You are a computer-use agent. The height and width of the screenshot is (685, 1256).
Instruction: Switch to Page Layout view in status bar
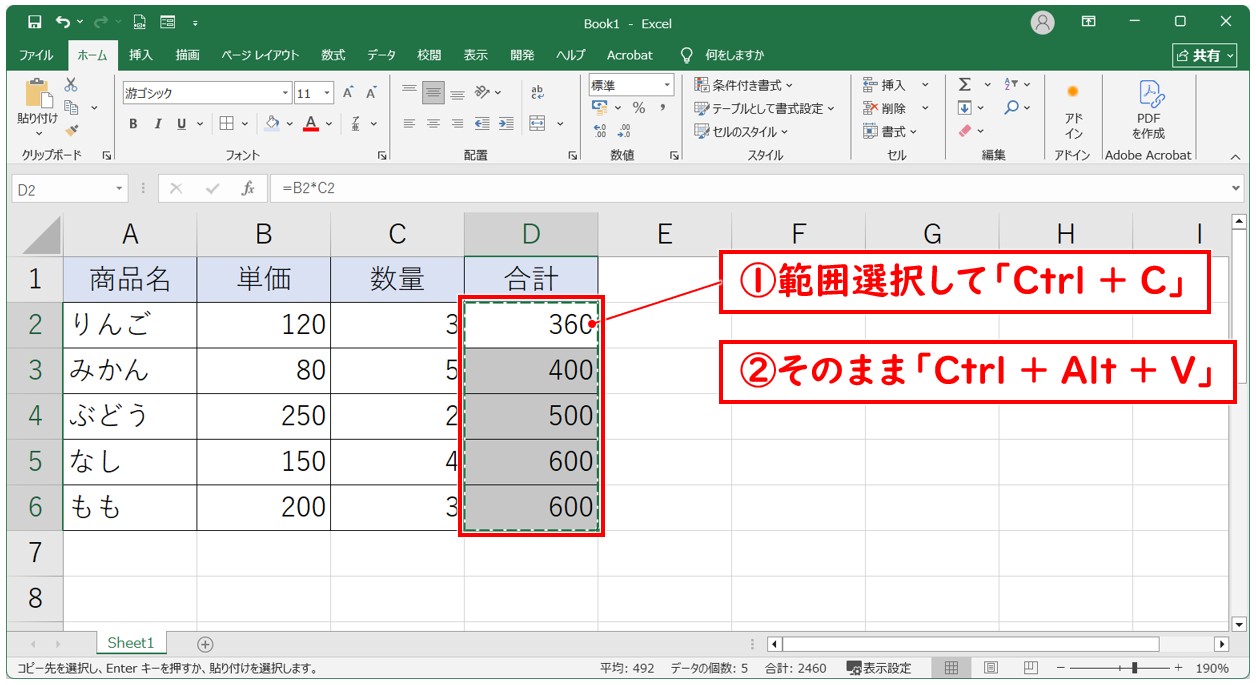point(990,668)
